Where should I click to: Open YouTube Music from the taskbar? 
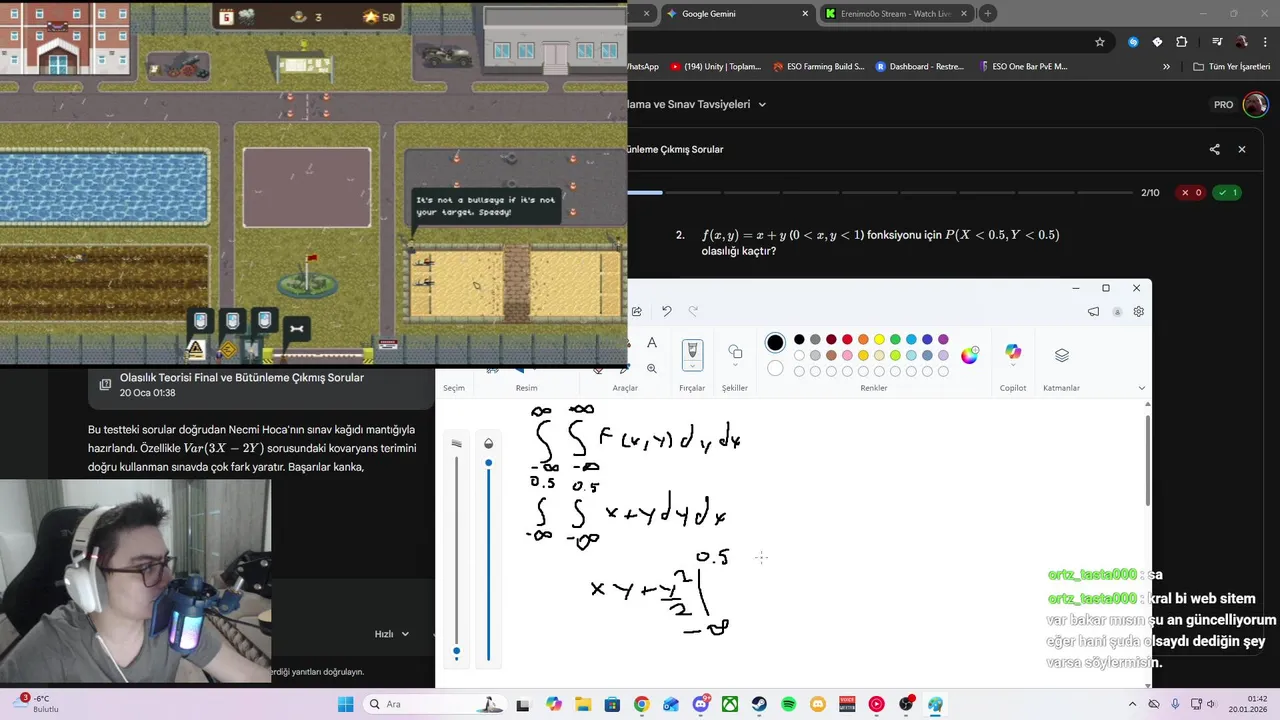[877, 704]
